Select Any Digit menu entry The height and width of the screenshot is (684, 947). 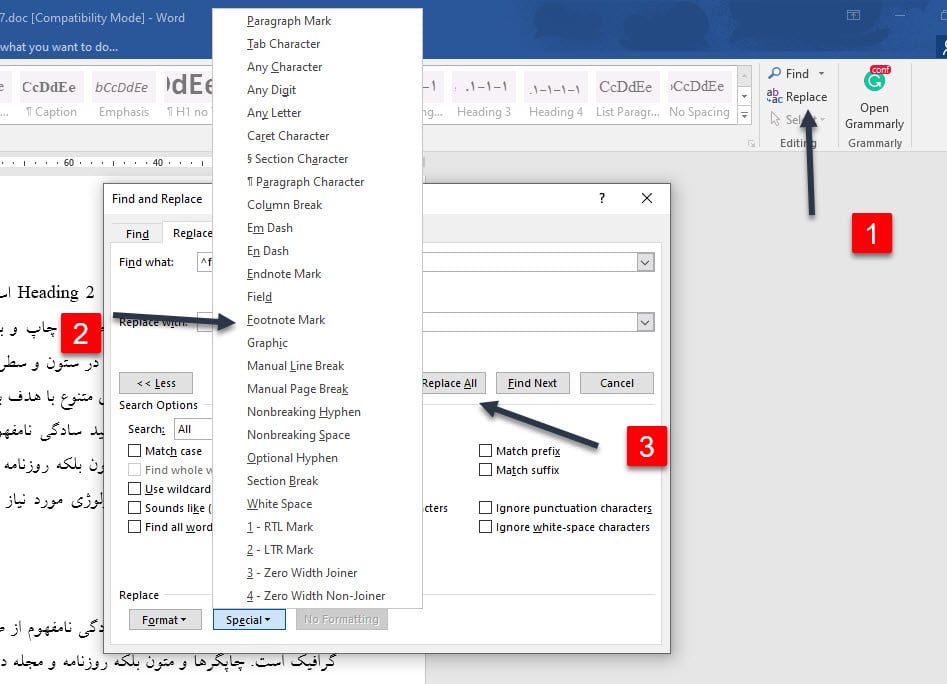coord(317,90)
